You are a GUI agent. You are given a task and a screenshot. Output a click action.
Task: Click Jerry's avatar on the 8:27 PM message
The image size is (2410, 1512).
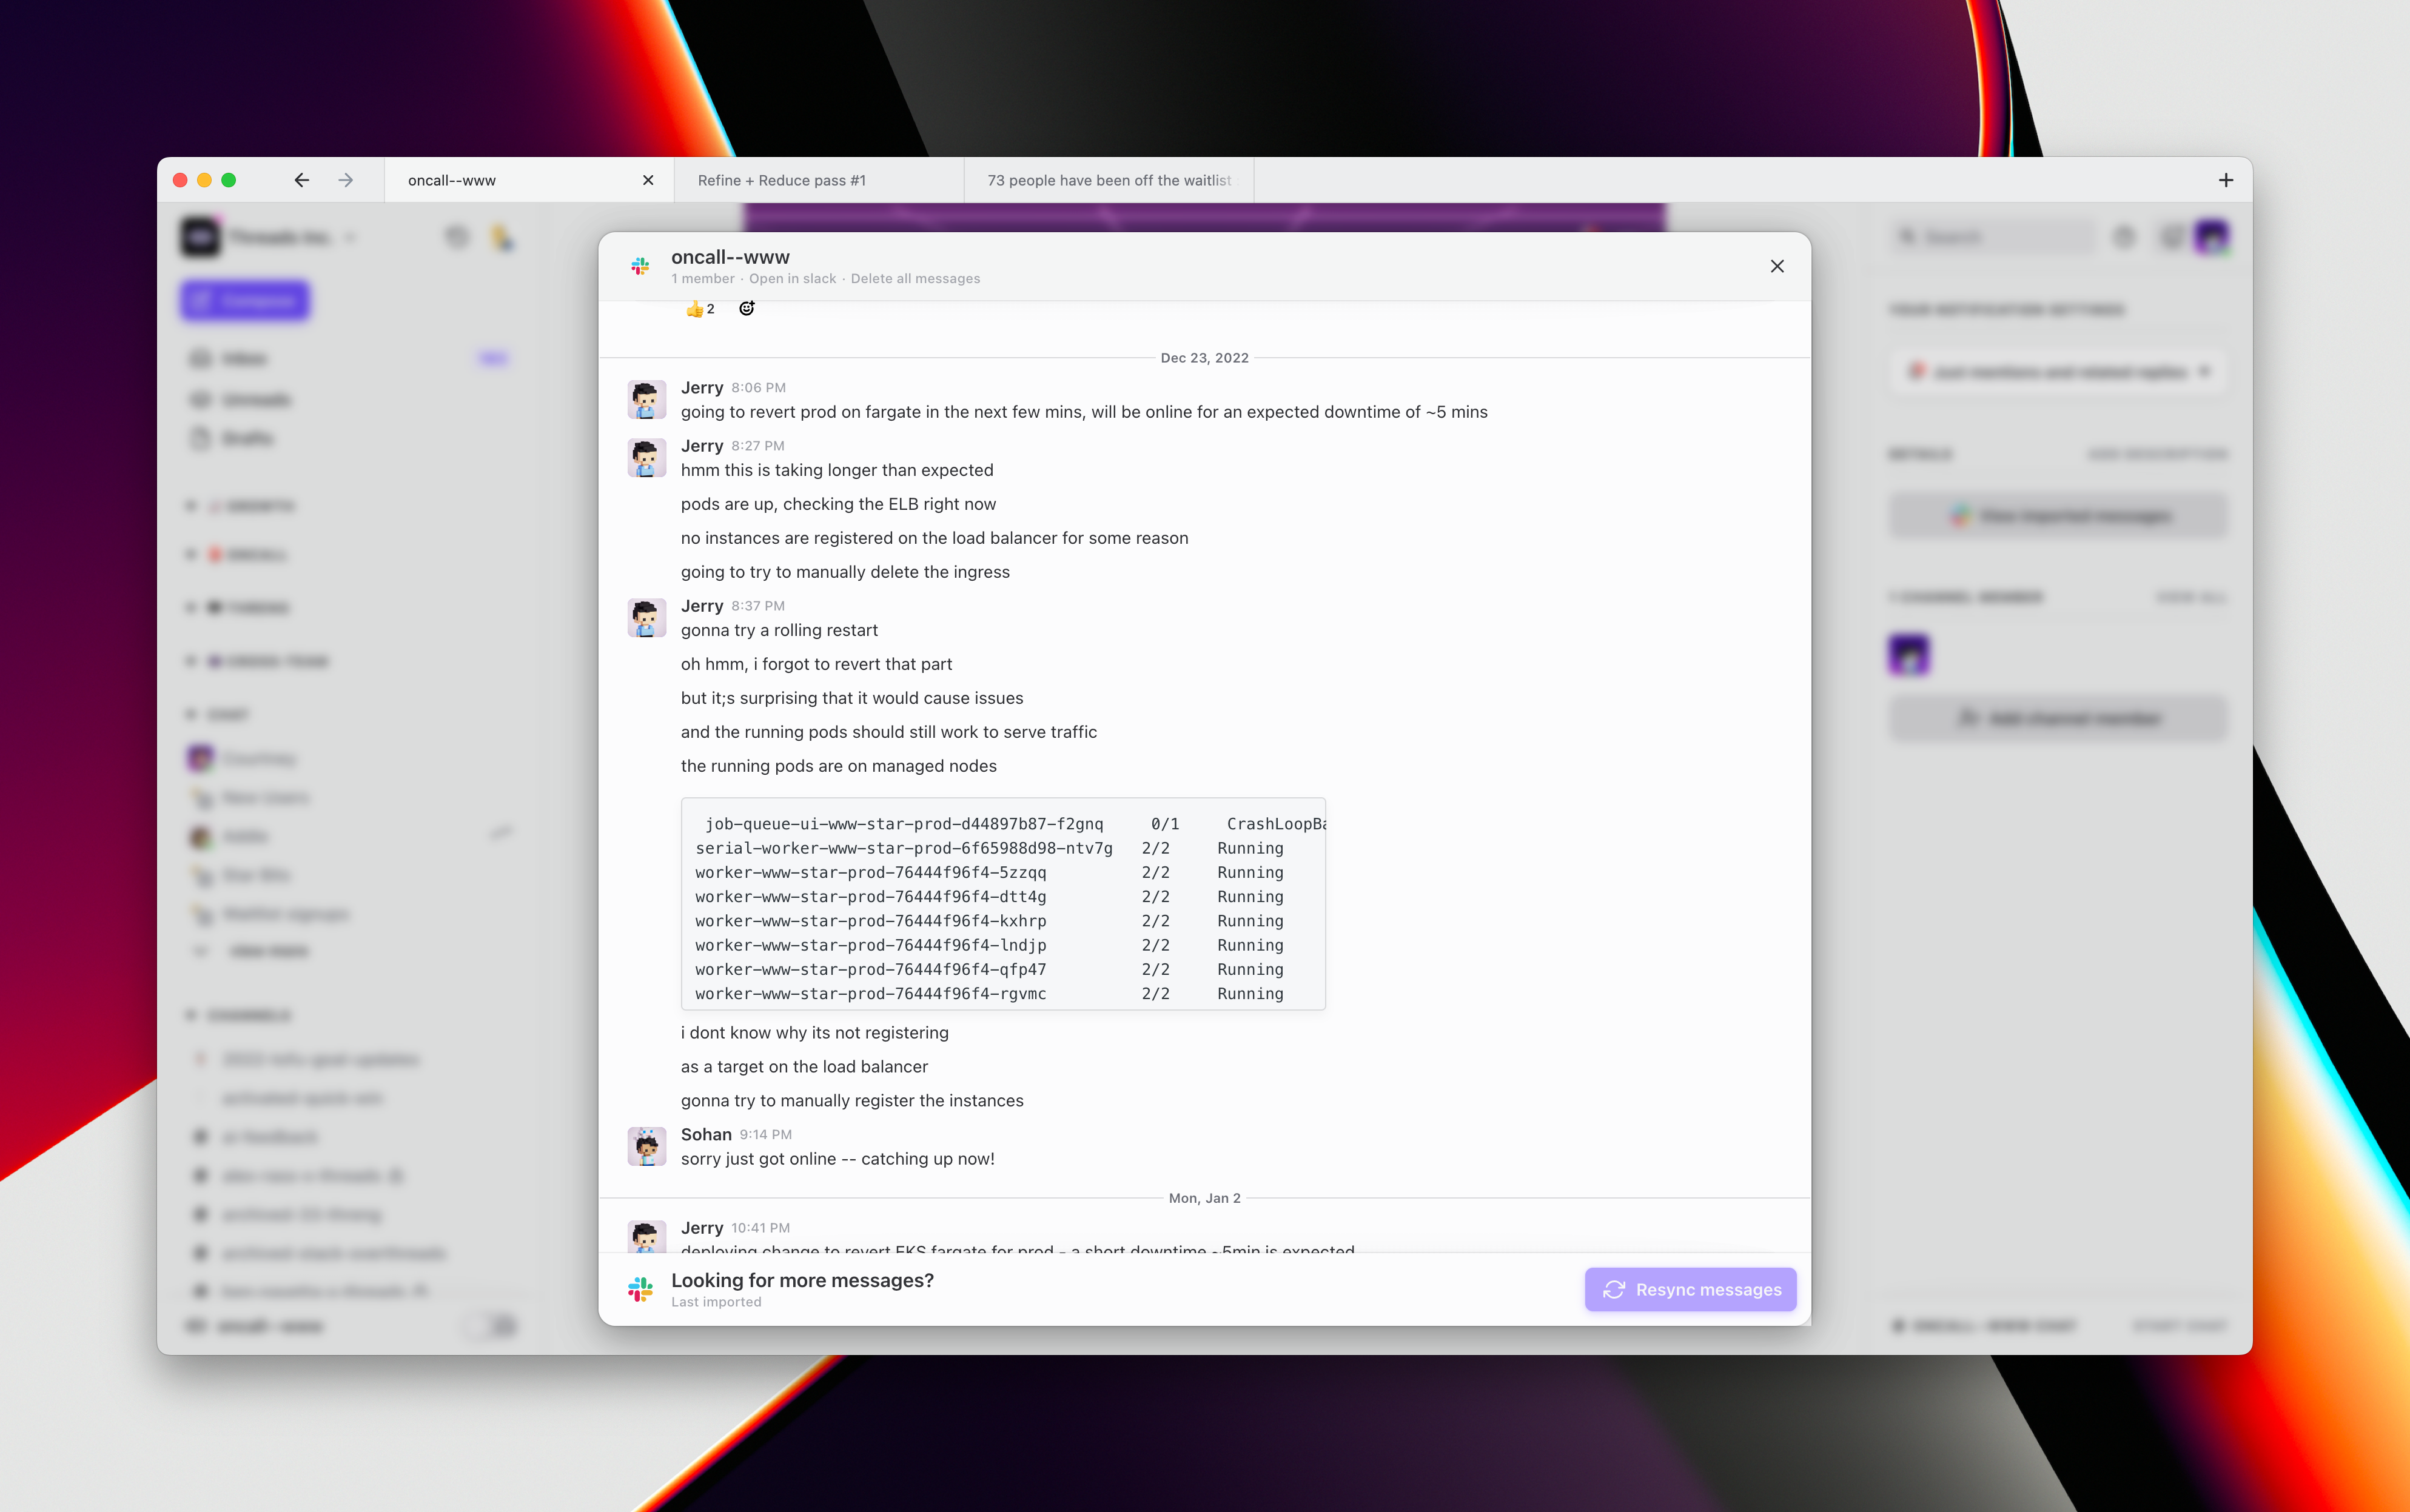tap(646, 458)
